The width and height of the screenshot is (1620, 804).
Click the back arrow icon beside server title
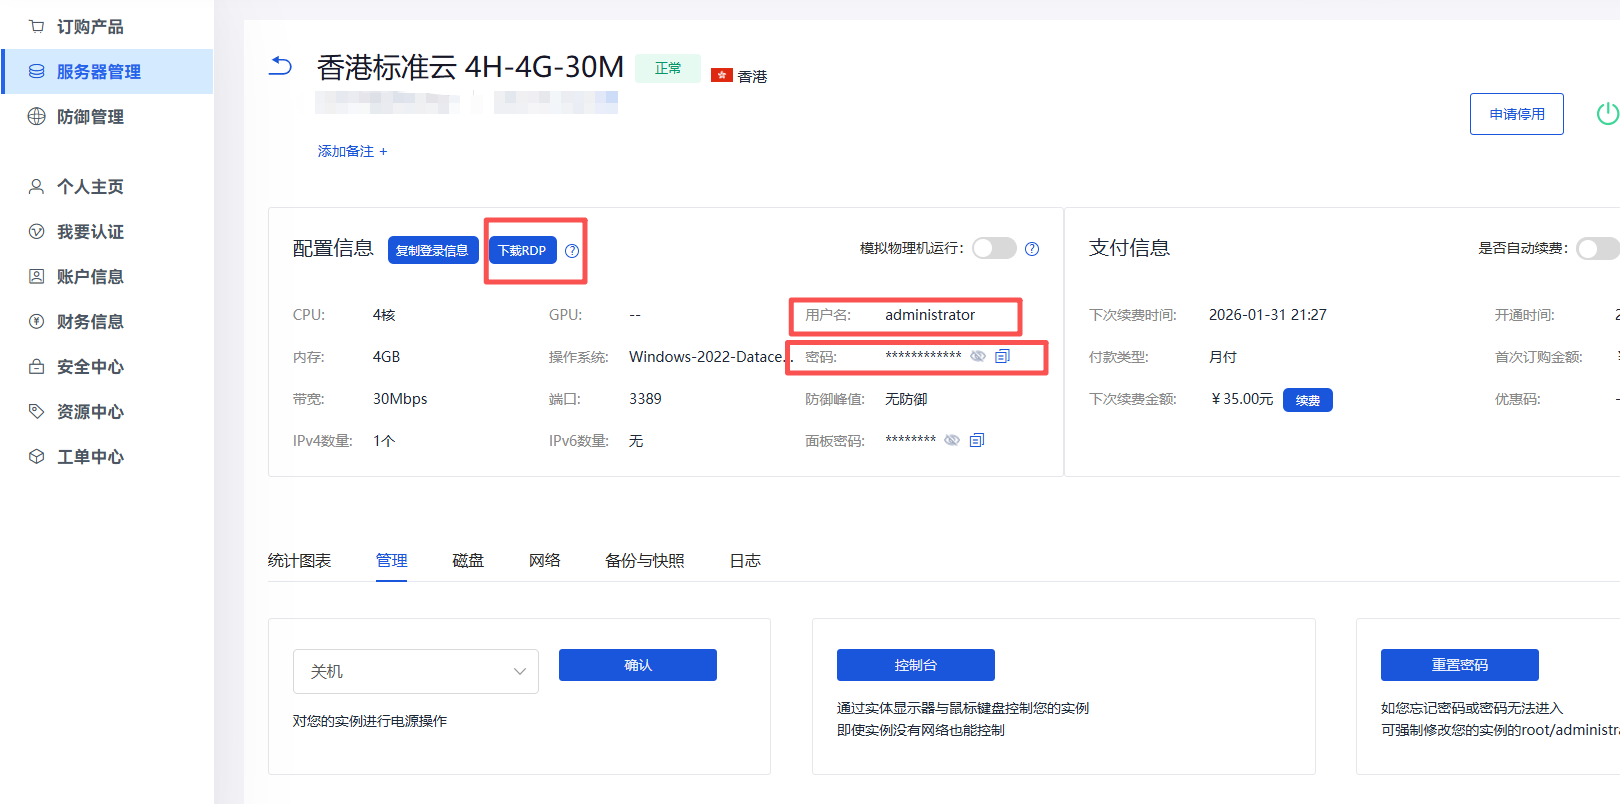[281, 67]
